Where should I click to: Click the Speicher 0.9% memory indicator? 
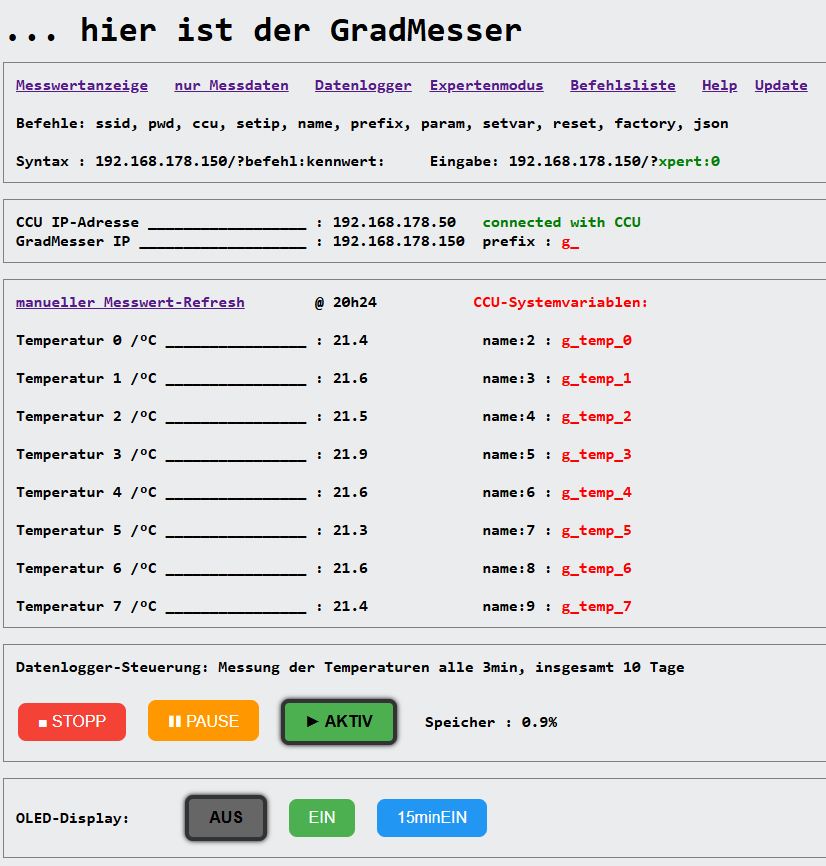point(490,722)
